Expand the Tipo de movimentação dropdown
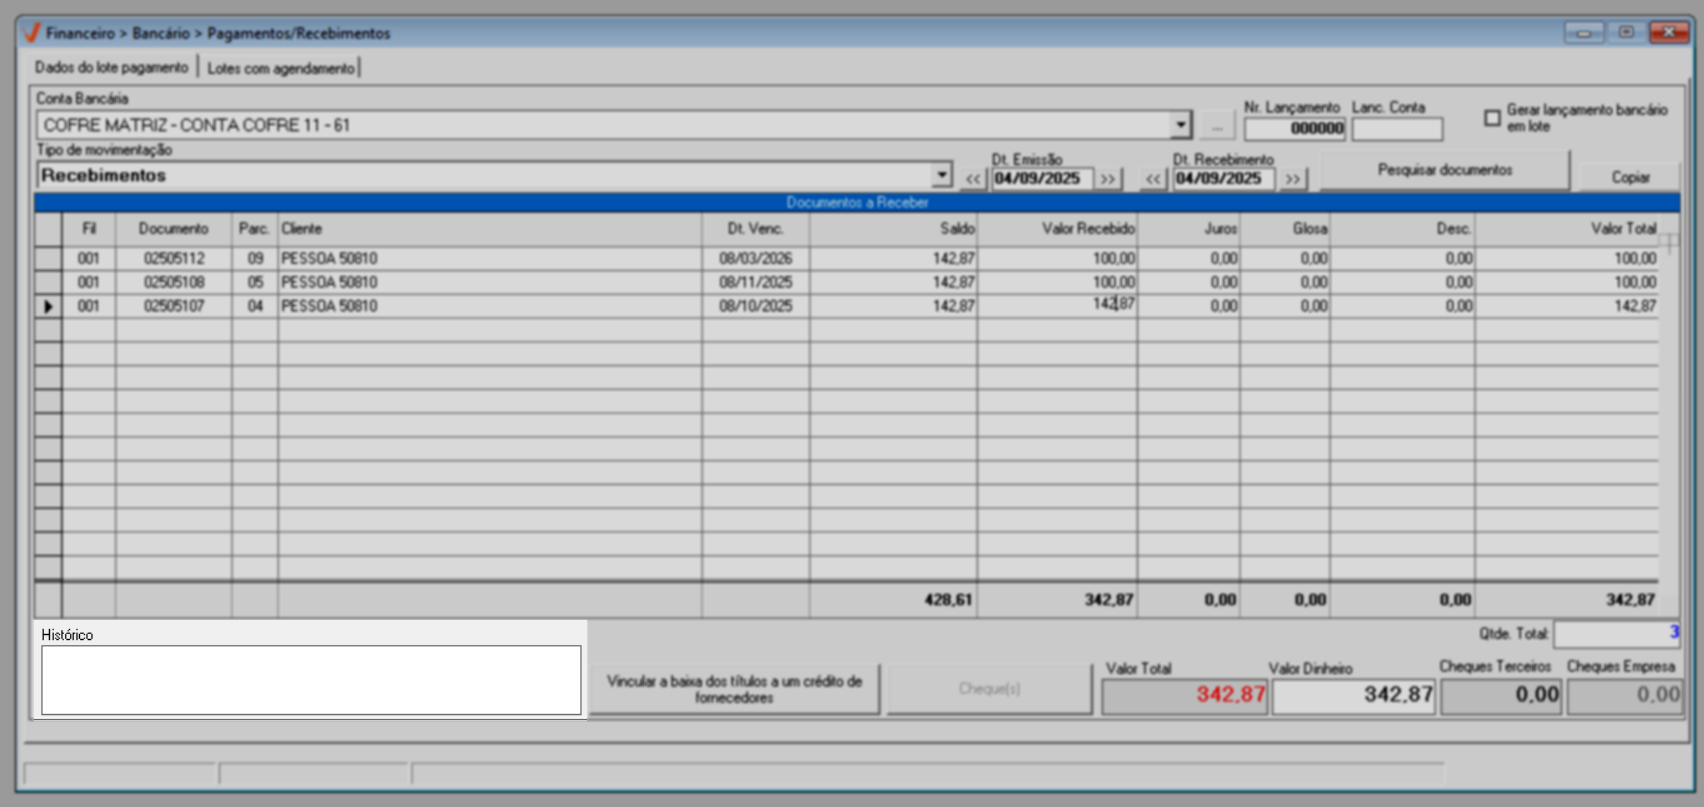Screen dimensions: 1704x807 (941, 175)
